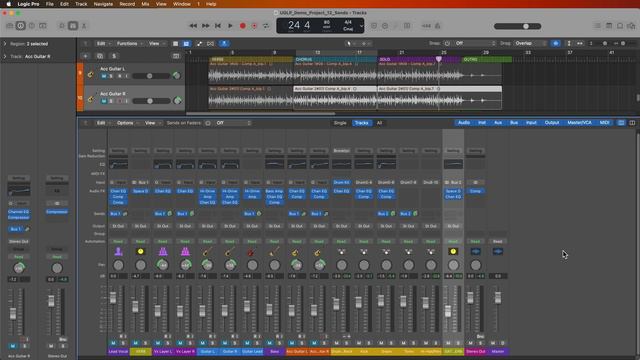Click Setting button on Lead Vocal strip
This screenshot has height=360, width=640.
pos(118,151)
